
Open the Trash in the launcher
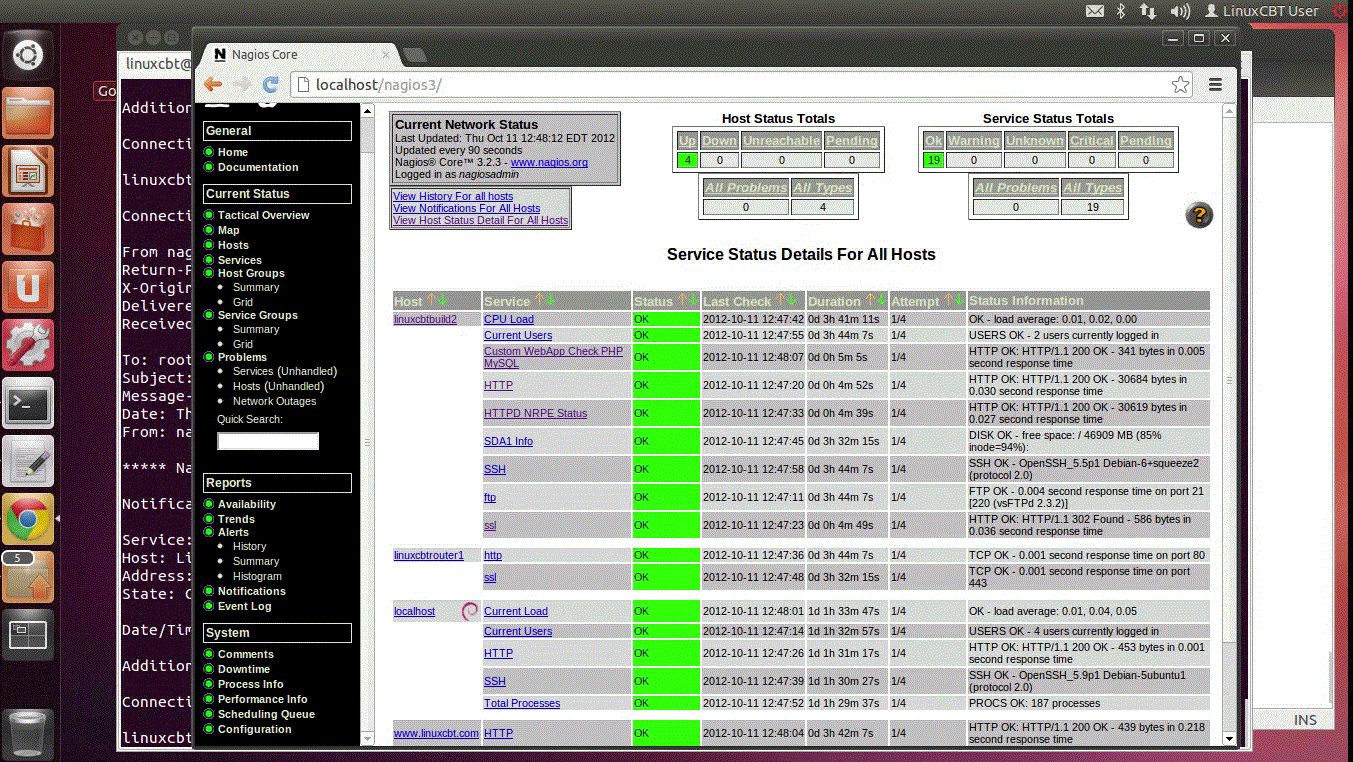pyautogui.click(x=28, y=734)
